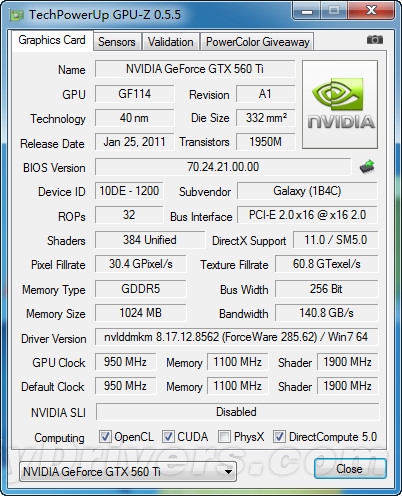This screenshot has height=496, width=402.
Task: Open the PowerColor Giveaway tab
Action: click(x=257, y=42)
